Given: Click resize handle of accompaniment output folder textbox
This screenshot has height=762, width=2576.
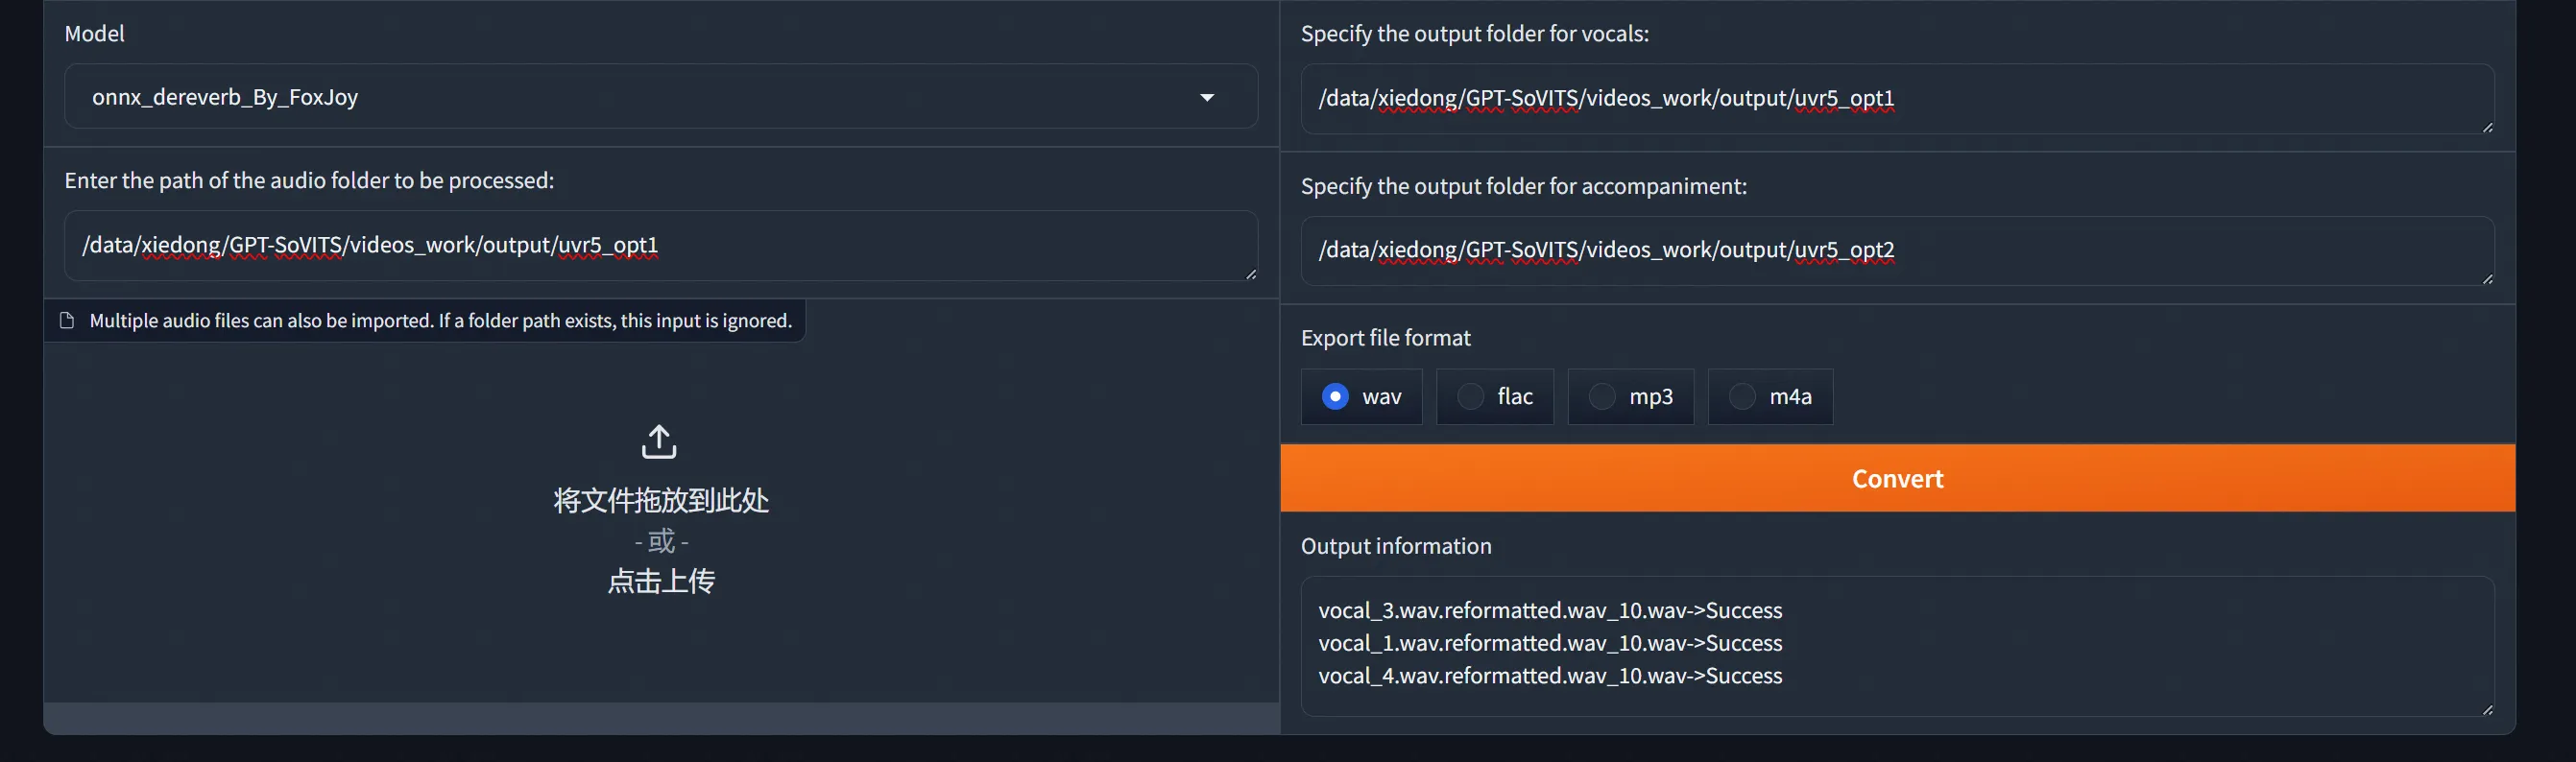Looking at the screenshot, I should pos(2486,279).
